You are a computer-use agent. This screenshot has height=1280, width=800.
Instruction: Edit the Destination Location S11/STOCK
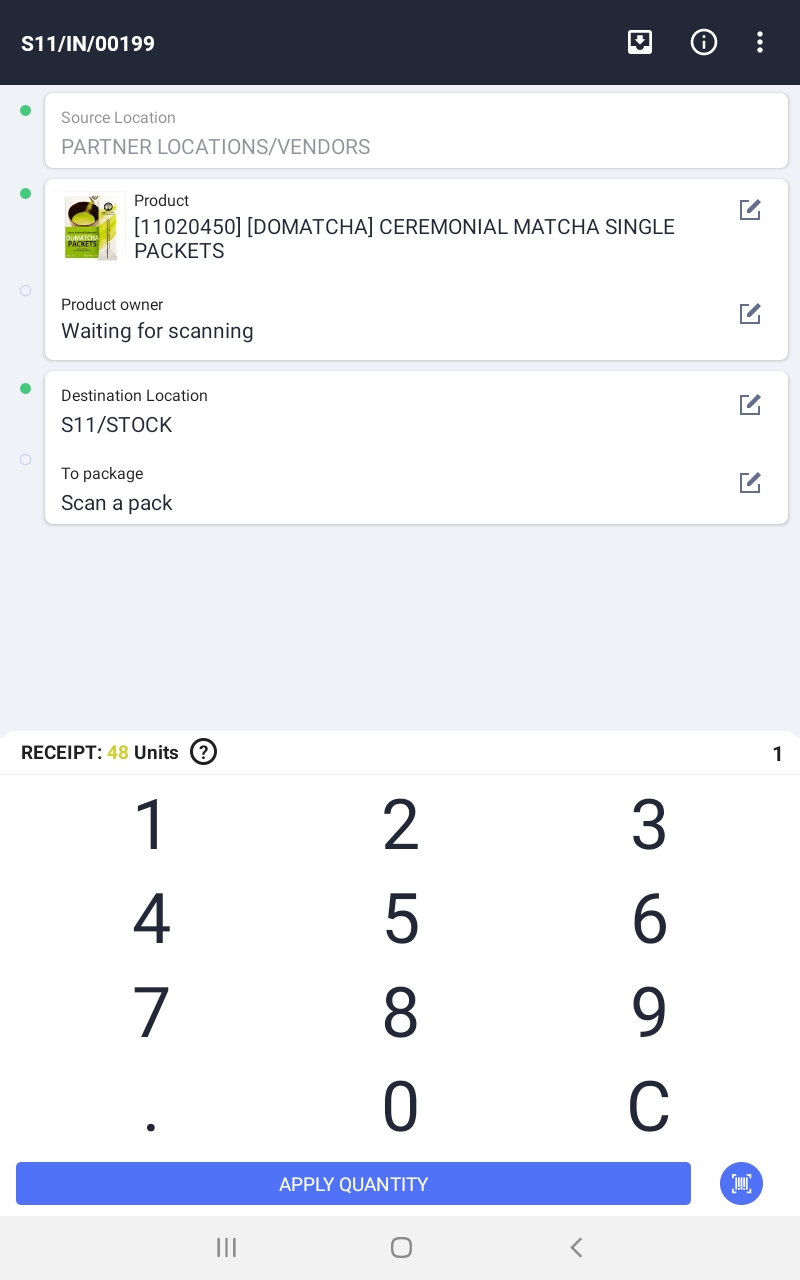pos(750,405)
